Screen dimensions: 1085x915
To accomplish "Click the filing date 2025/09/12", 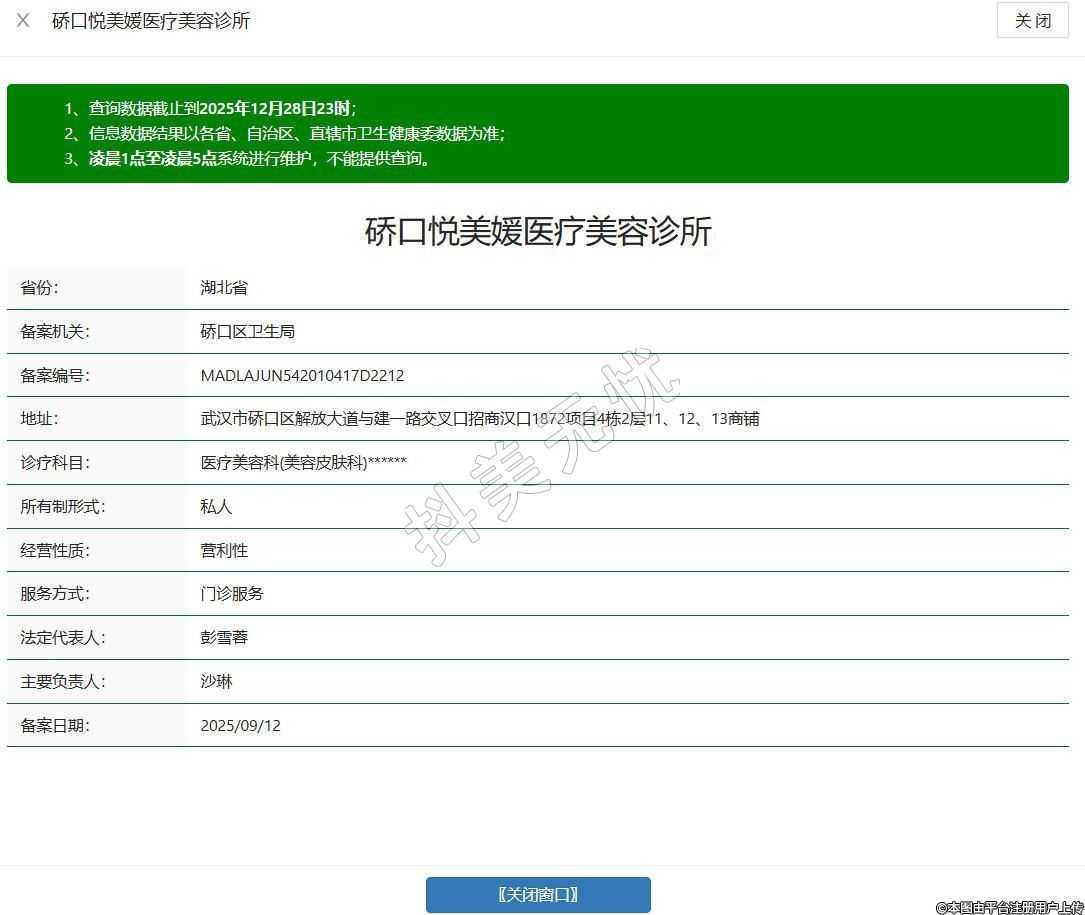I will click(240, 726).
